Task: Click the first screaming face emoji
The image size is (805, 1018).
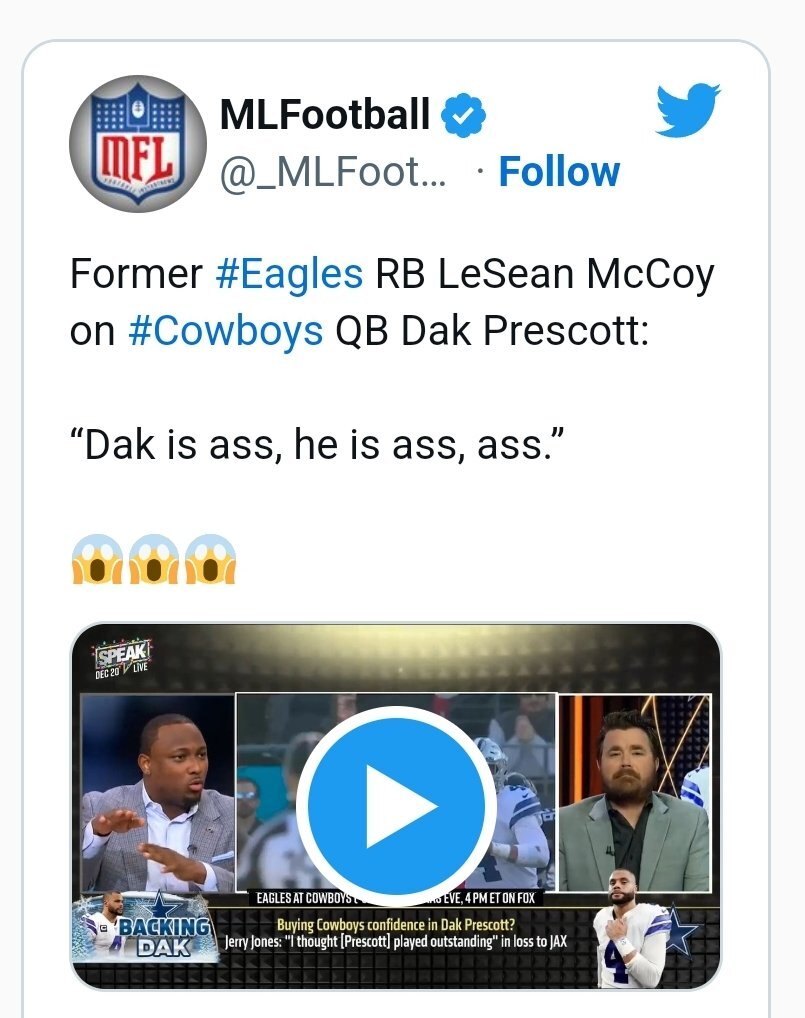Action: (97, 560)
